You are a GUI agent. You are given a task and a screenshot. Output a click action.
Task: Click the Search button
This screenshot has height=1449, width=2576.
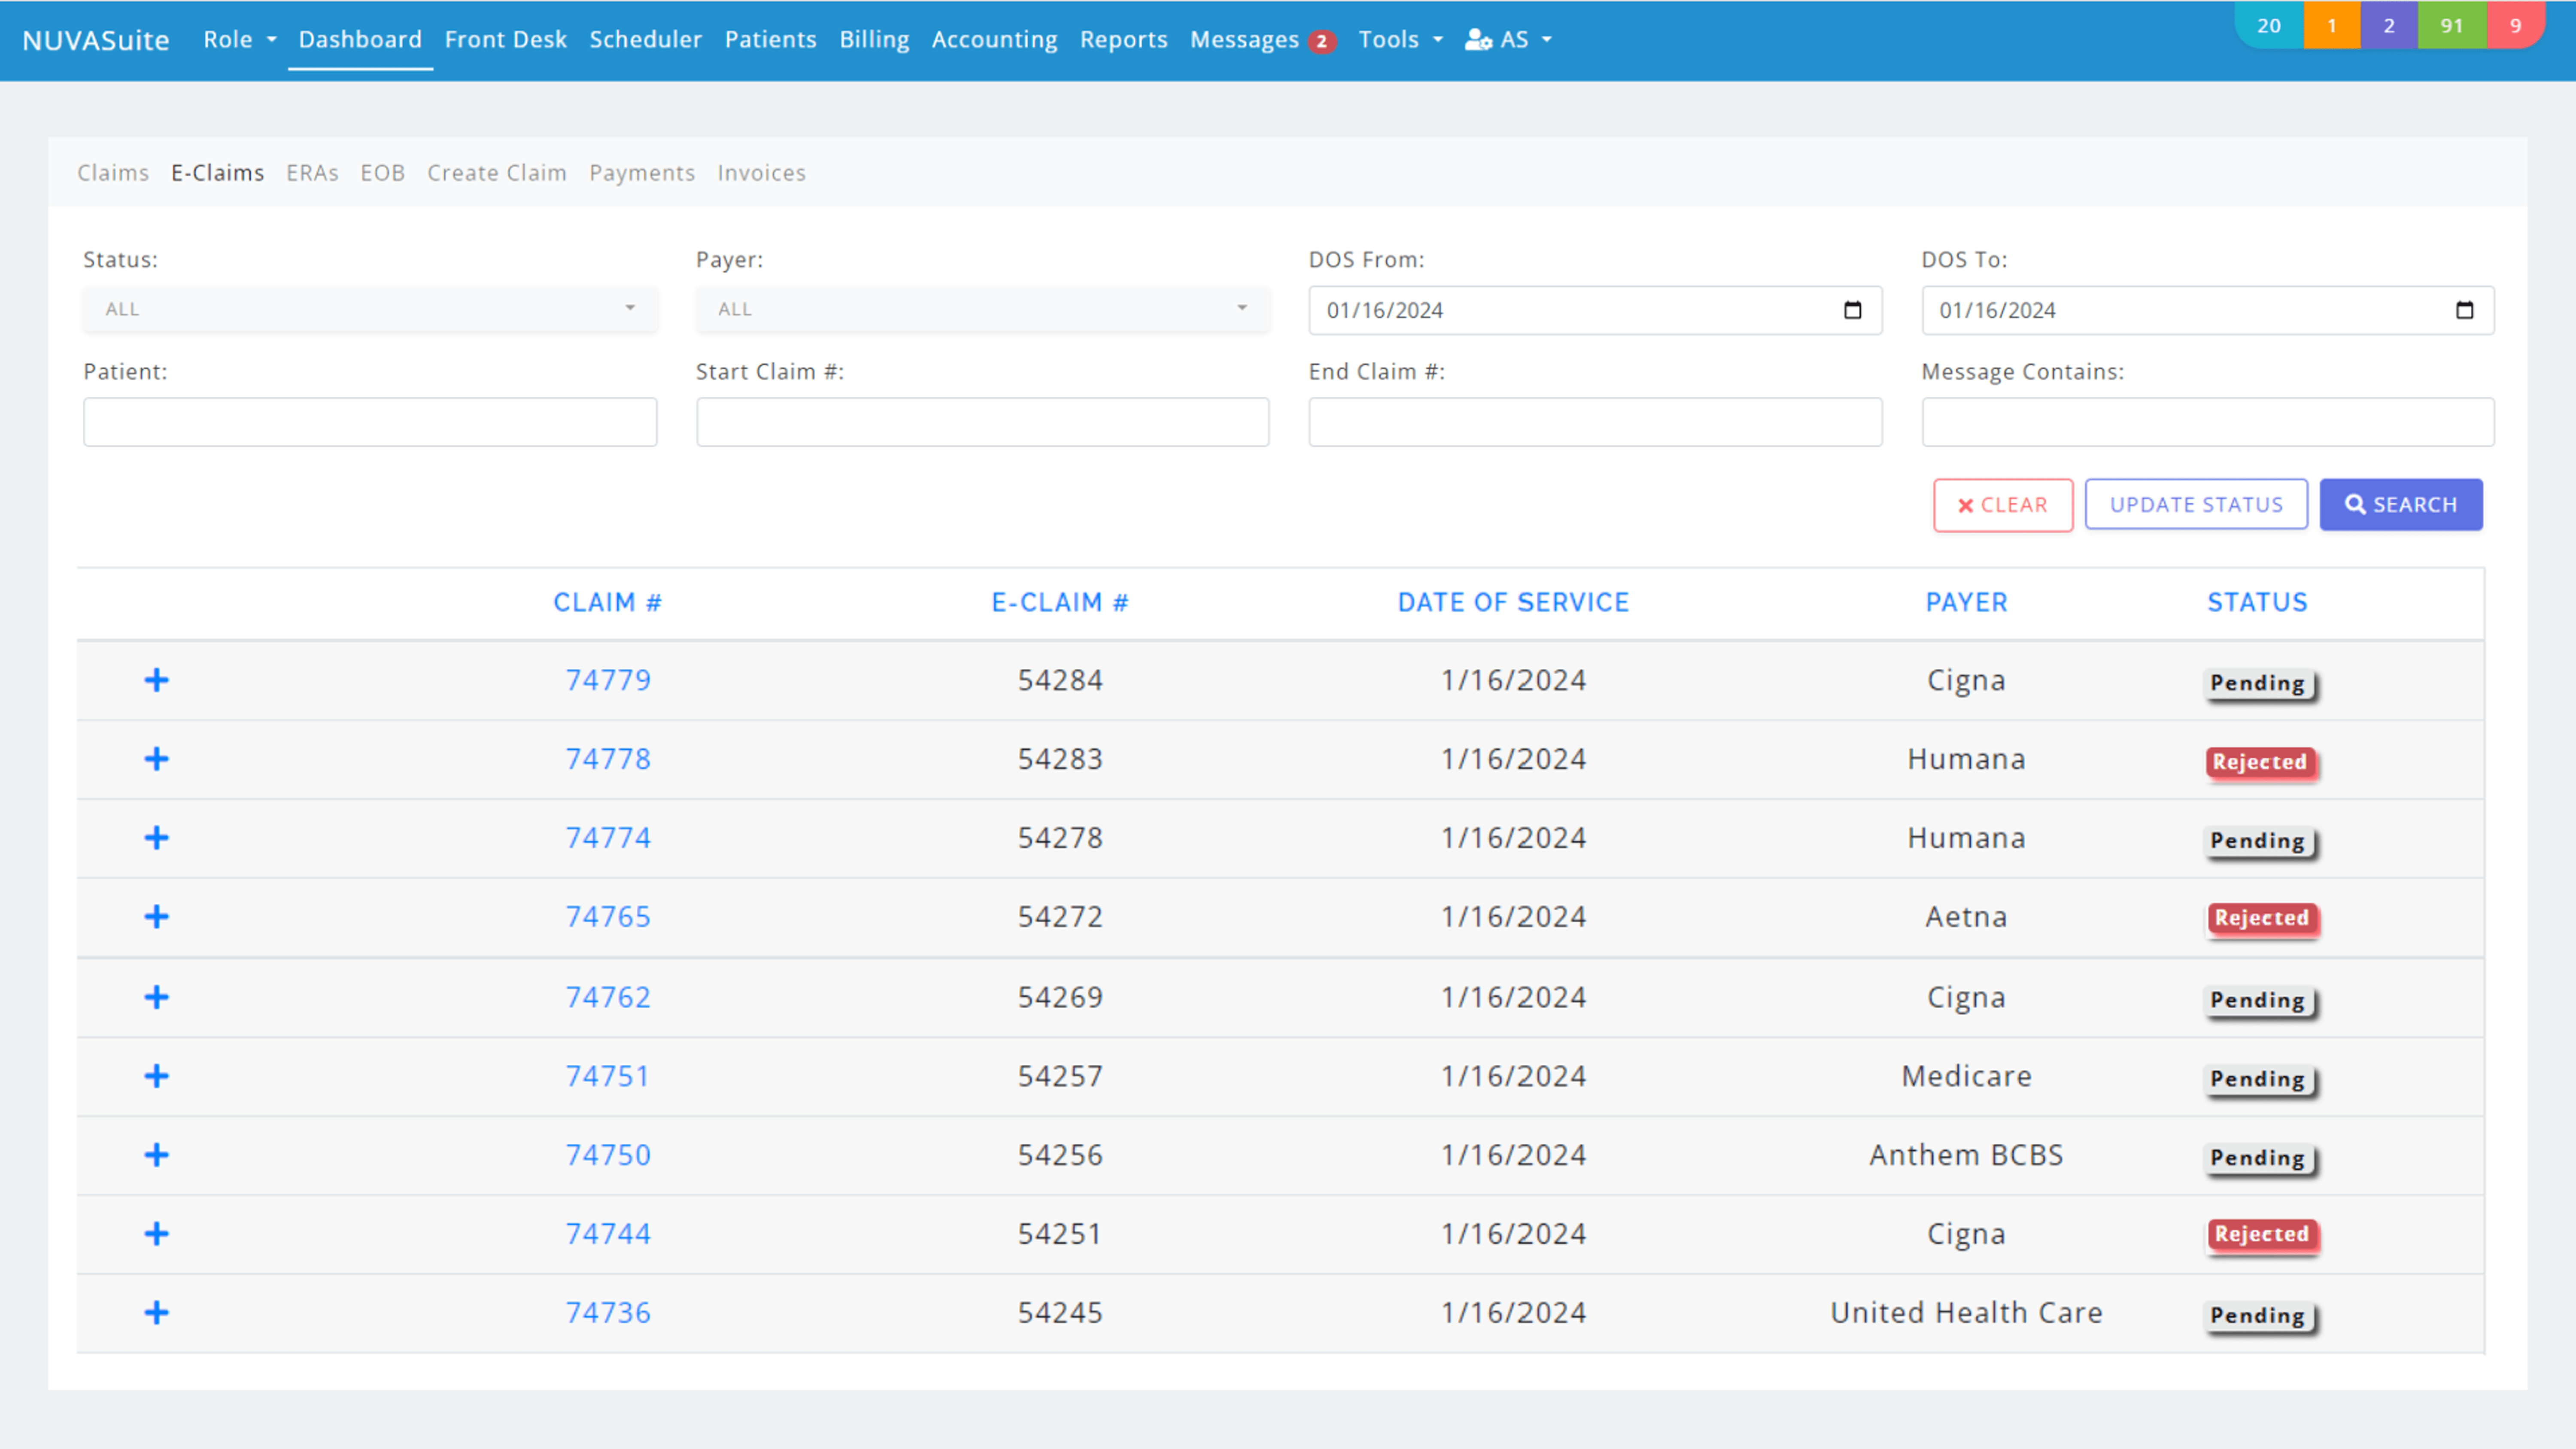click(2400, 505)
